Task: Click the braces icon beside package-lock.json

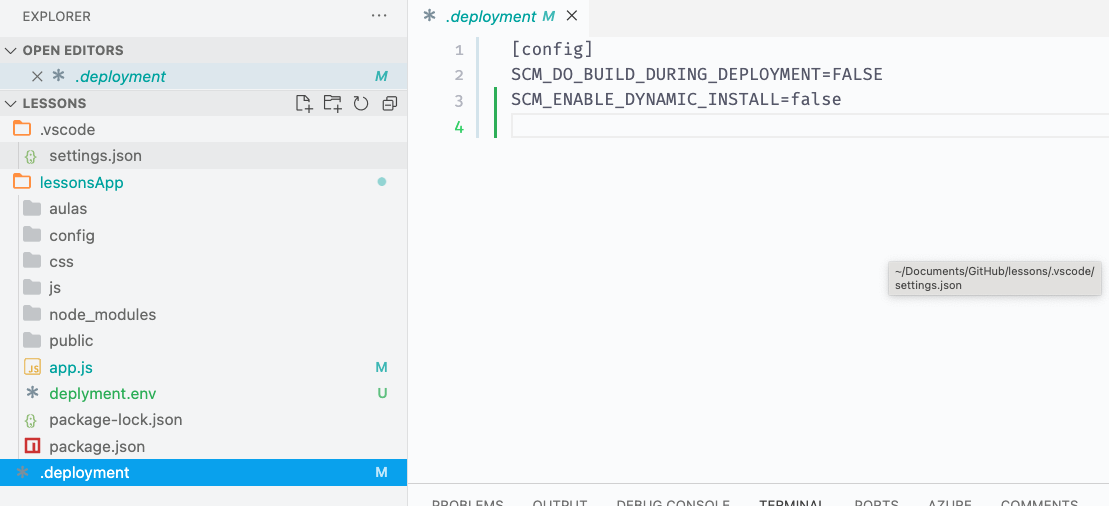Action: click(30, 420)
